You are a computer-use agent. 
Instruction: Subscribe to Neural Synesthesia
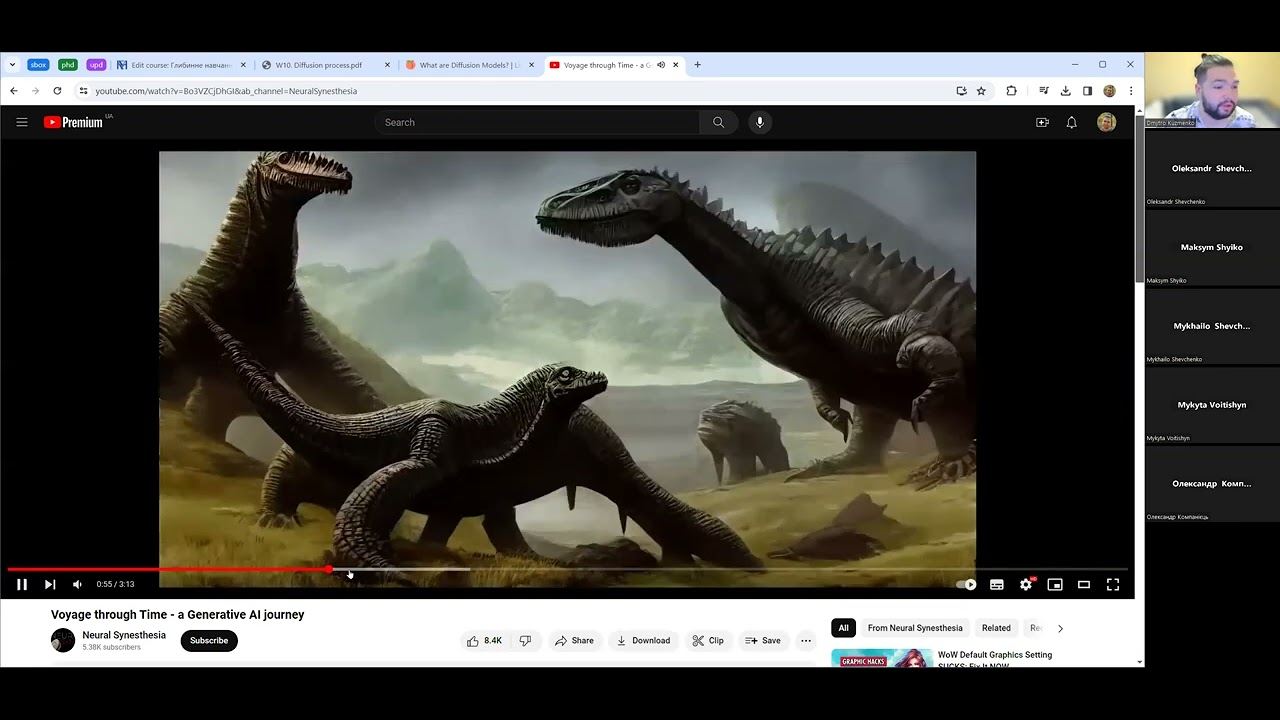(209, 641)
